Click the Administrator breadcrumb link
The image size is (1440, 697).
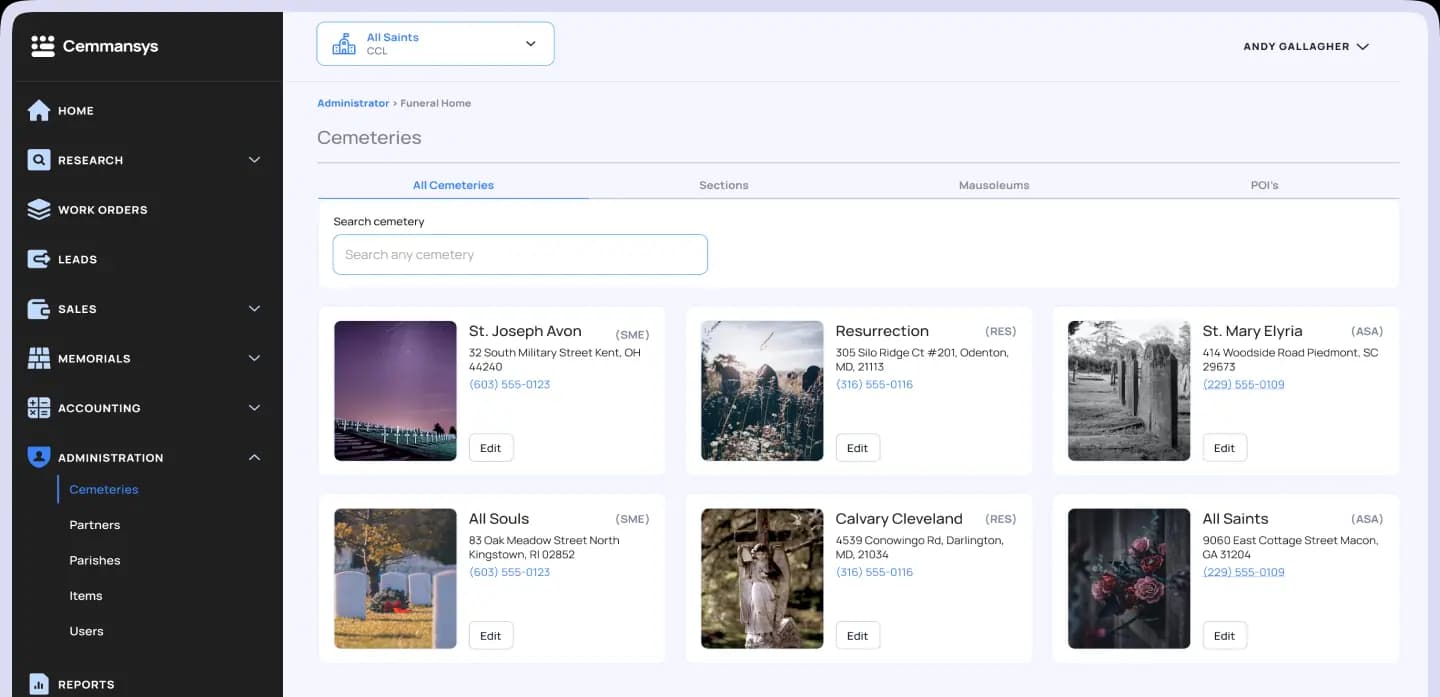353,103
